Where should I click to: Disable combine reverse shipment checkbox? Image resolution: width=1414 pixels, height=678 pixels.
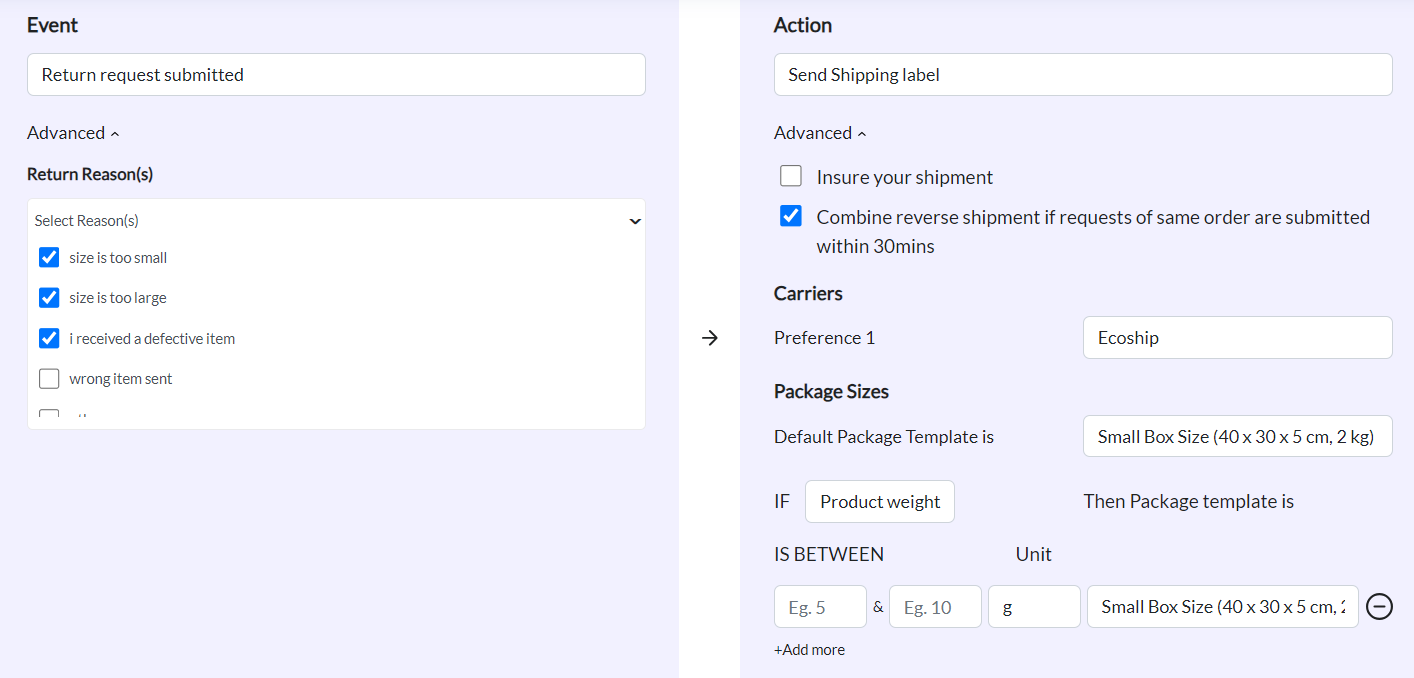coord(791,217)
